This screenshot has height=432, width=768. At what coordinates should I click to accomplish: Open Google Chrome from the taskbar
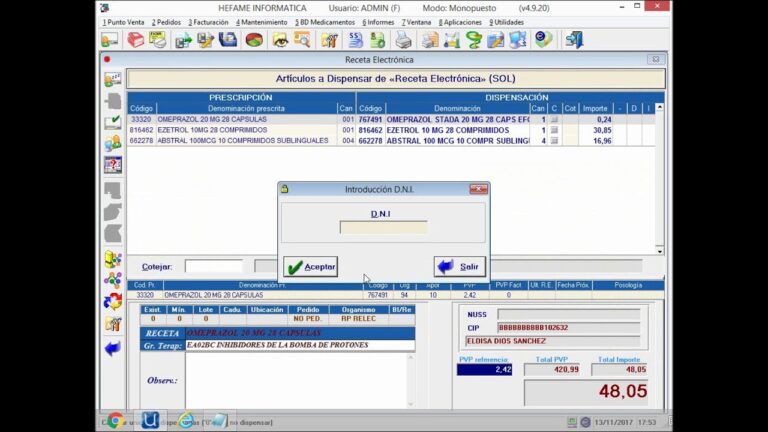tap(116, 421)
